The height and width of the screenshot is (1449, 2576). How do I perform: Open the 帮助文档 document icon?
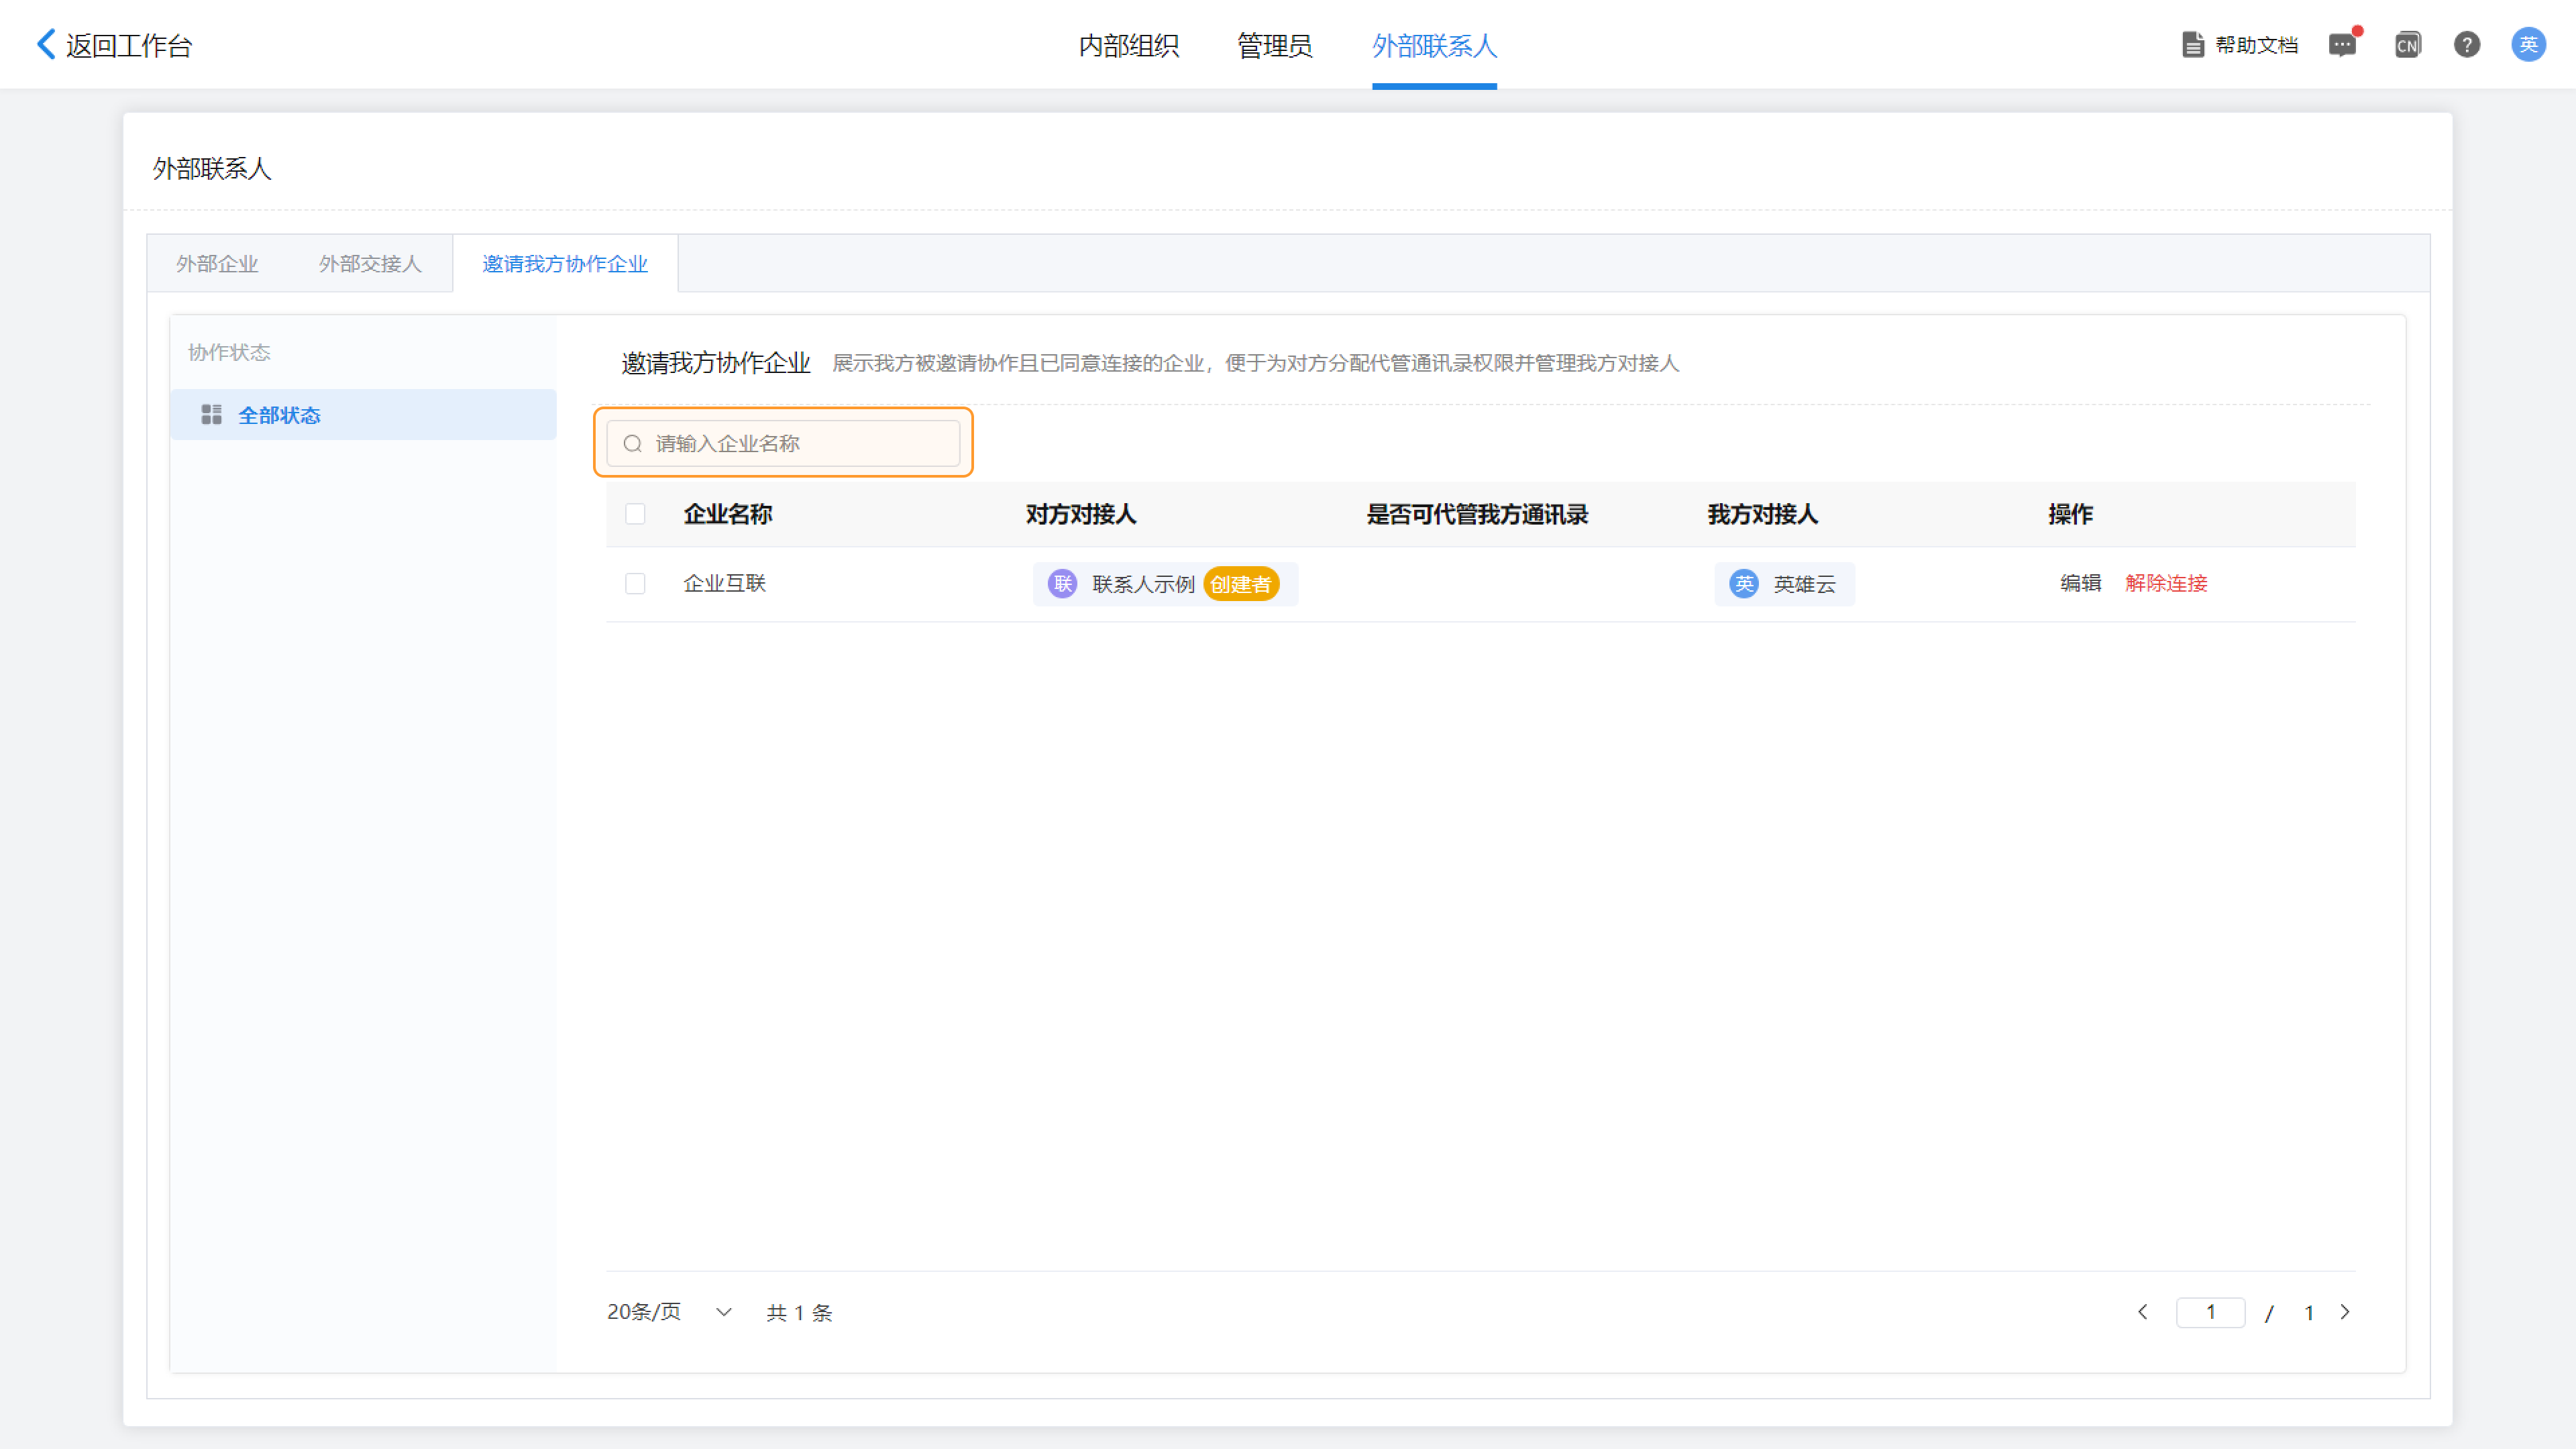(x=2193, y=45)
